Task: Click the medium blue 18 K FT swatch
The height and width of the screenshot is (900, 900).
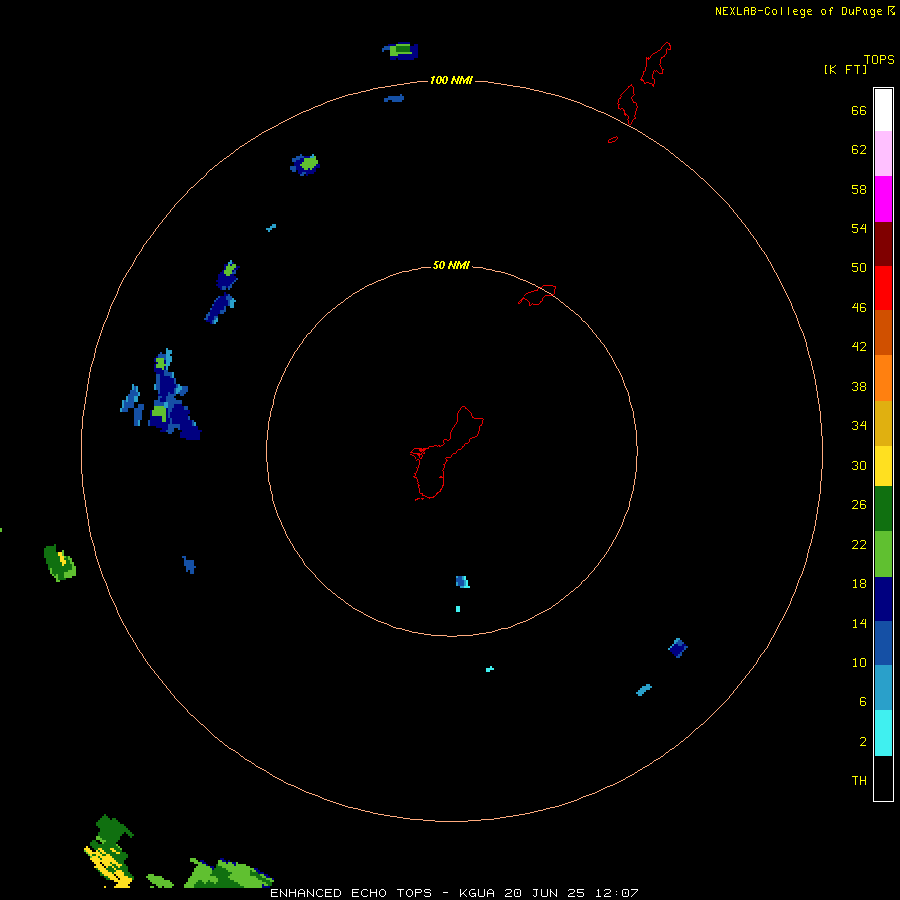Action: tap(883, 643)
